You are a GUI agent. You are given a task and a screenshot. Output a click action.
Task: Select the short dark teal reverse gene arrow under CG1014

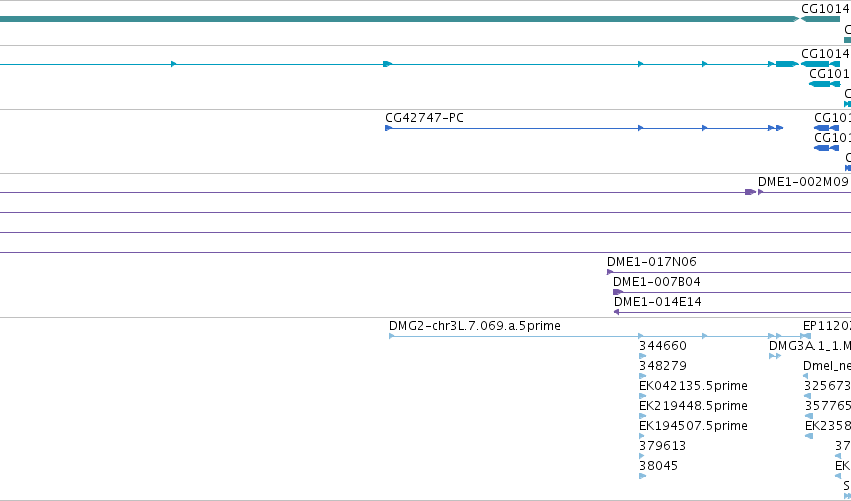[x=820, y=19]
